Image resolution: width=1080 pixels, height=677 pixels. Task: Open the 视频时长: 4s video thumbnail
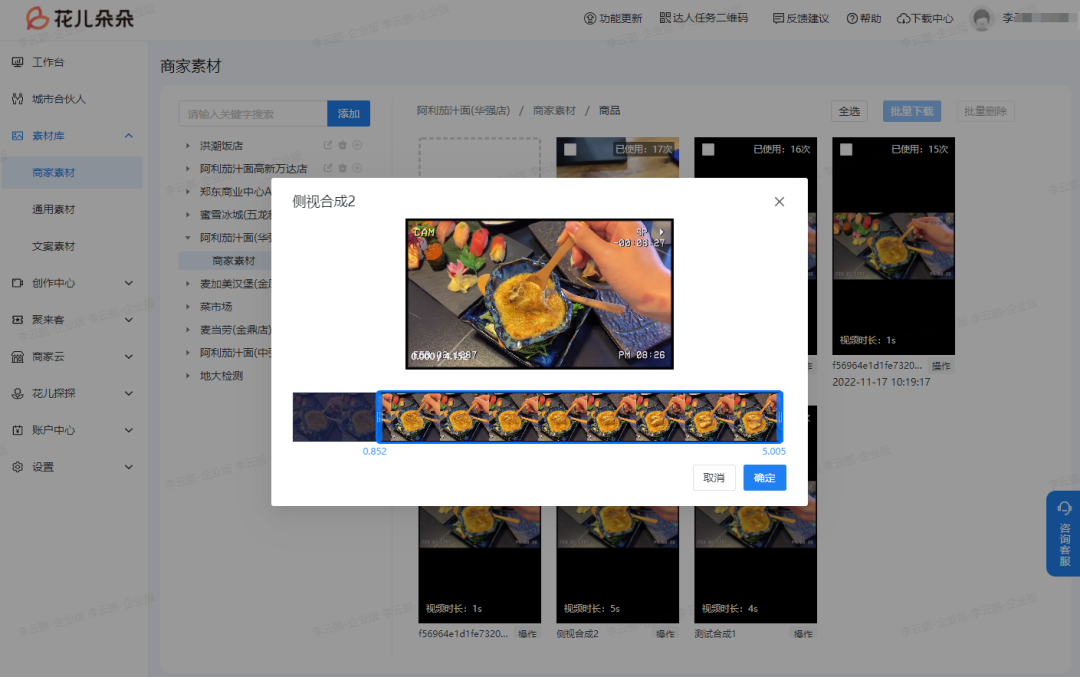click(756, 565)
